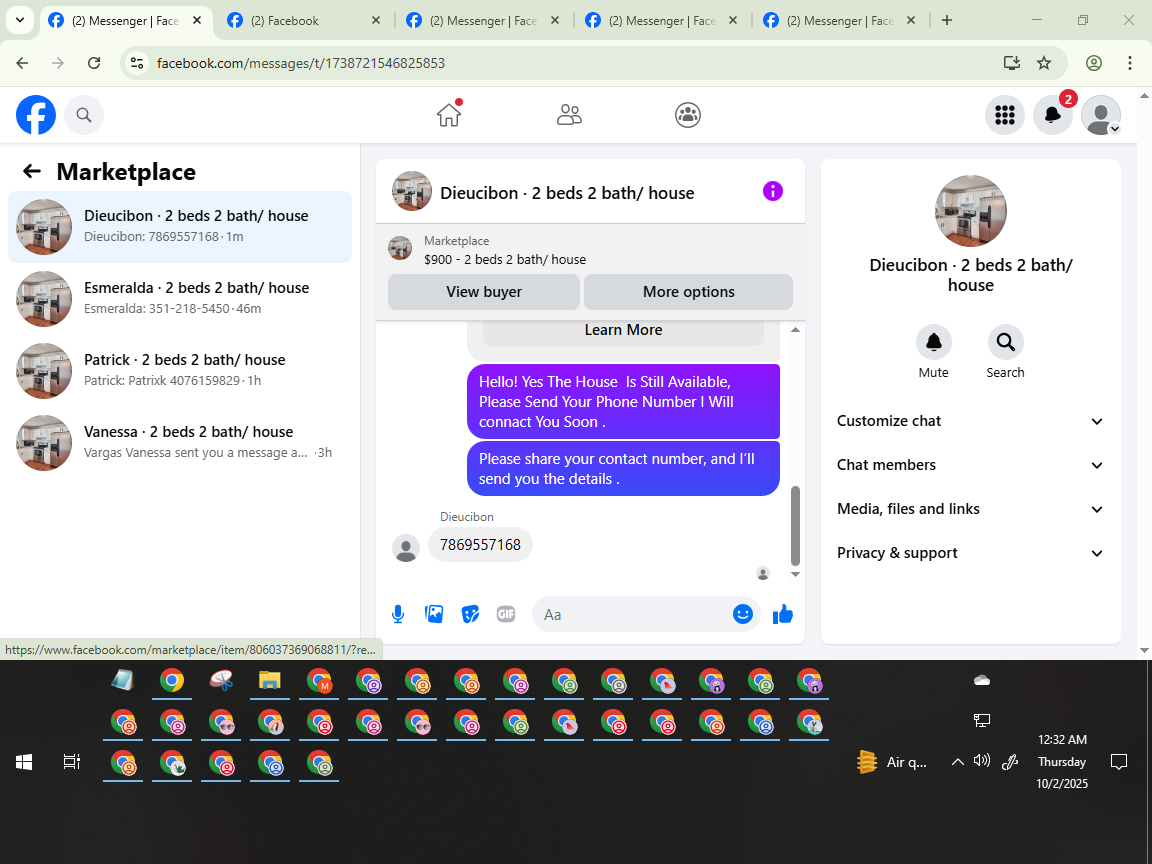Image resolution: width=1152 pixels, height=864 pixels.
Task: Expand Privacy & support section
Action: 971,553
